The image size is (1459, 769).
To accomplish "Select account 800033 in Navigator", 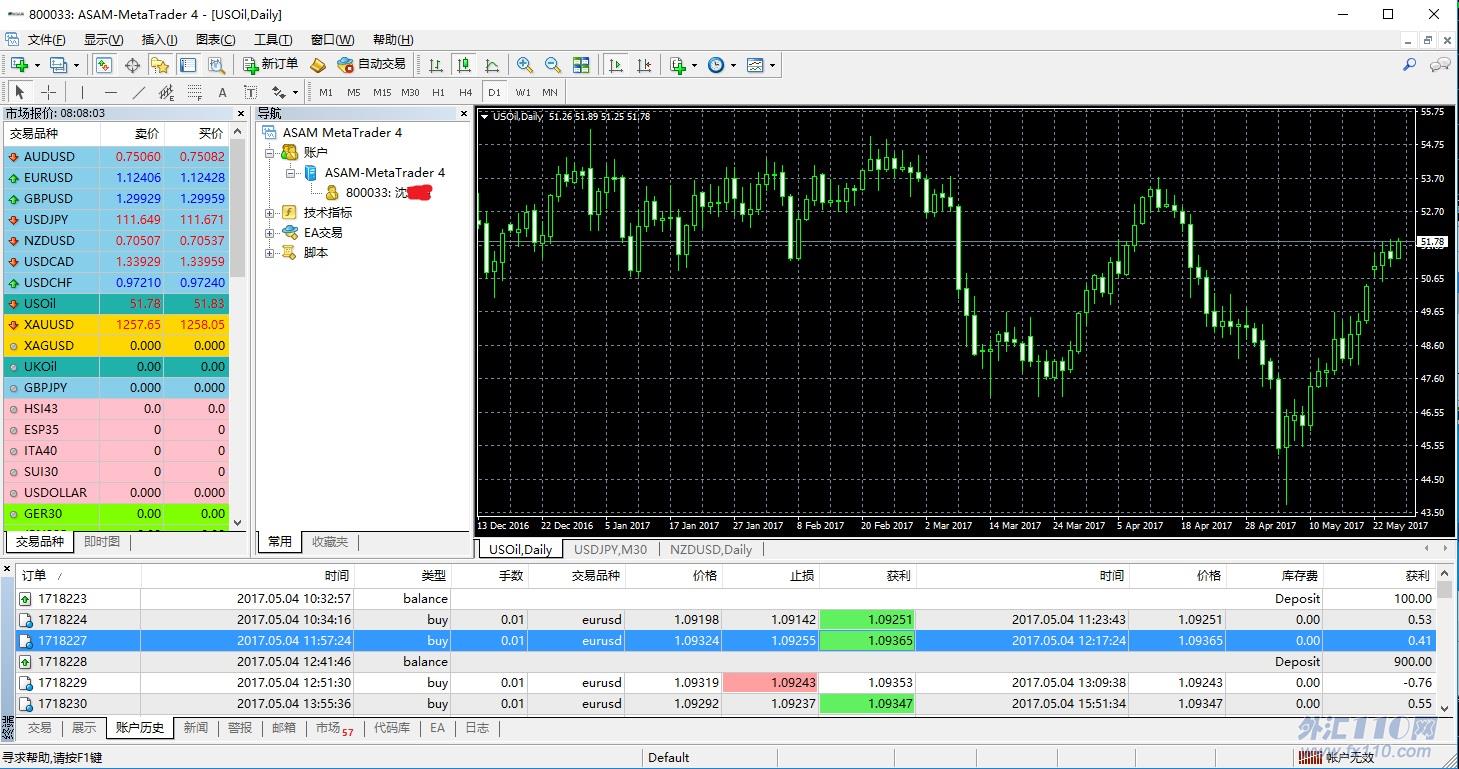I will (377, 192).
